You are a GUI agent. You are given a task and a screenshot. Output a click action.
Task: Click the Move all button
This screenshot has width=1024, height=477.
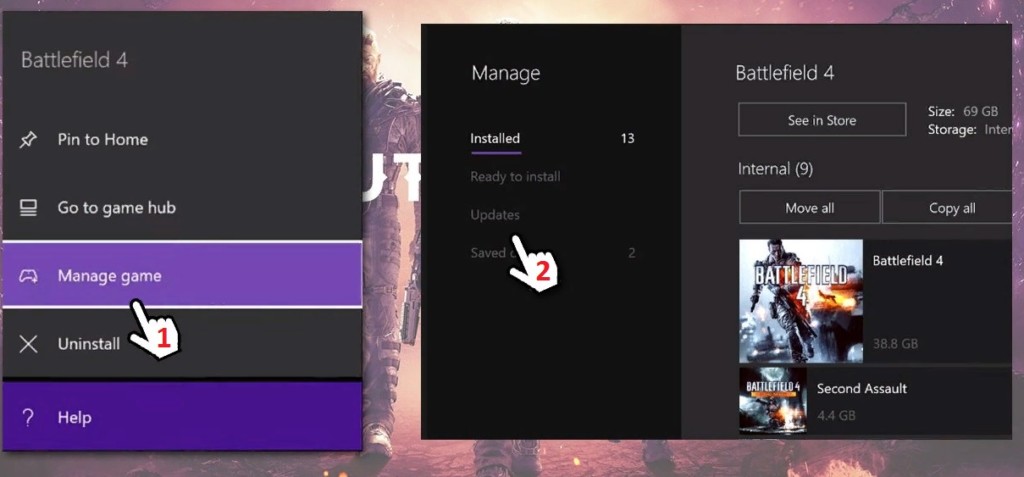tap(810, 208)
